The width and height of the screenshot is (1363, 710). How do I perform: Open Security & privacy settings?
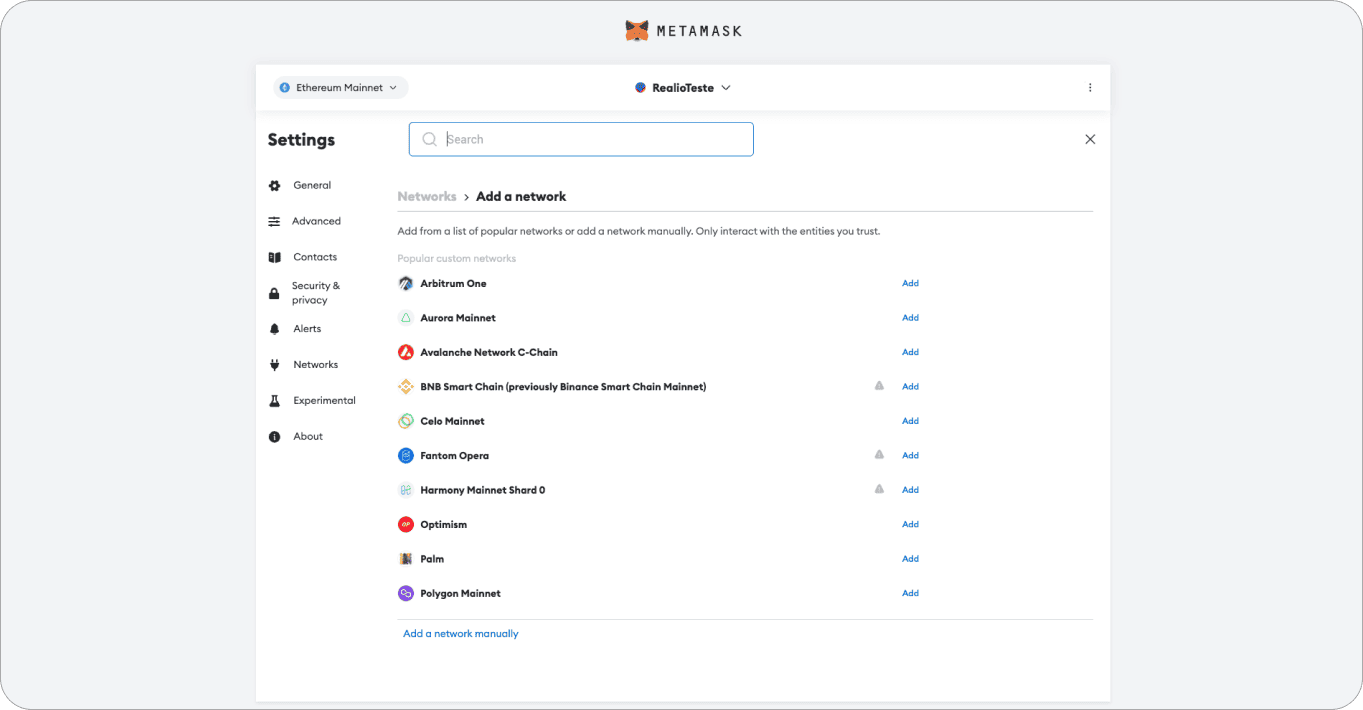tap(316, 293)
